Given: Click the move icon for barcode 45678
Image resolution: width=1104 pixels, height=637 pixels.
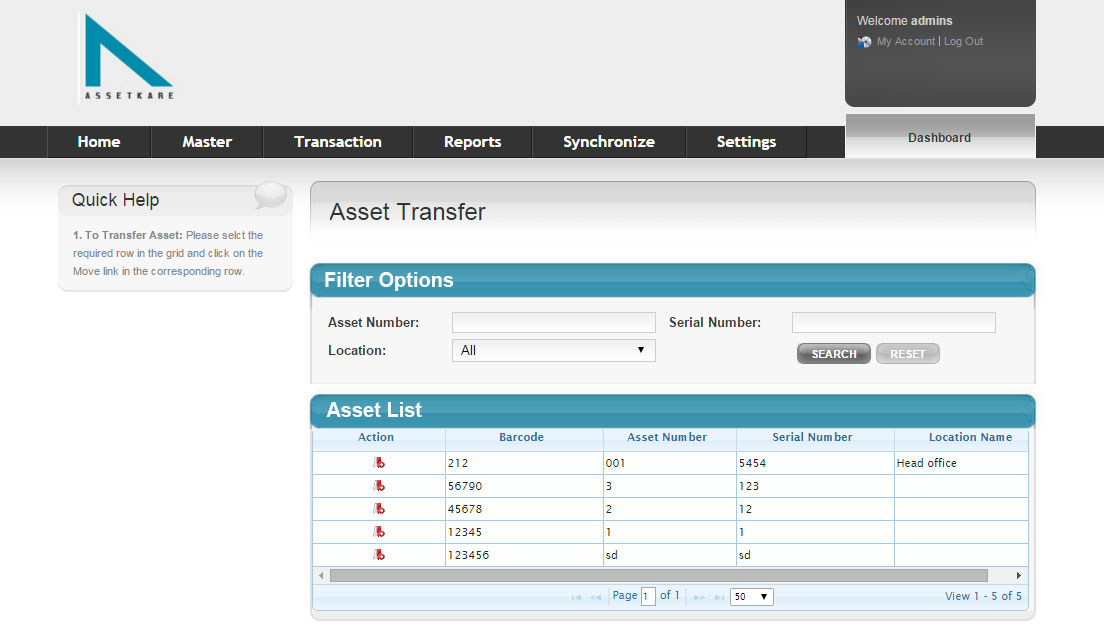Looking at the screenshot, I should (x=379, y=509).
